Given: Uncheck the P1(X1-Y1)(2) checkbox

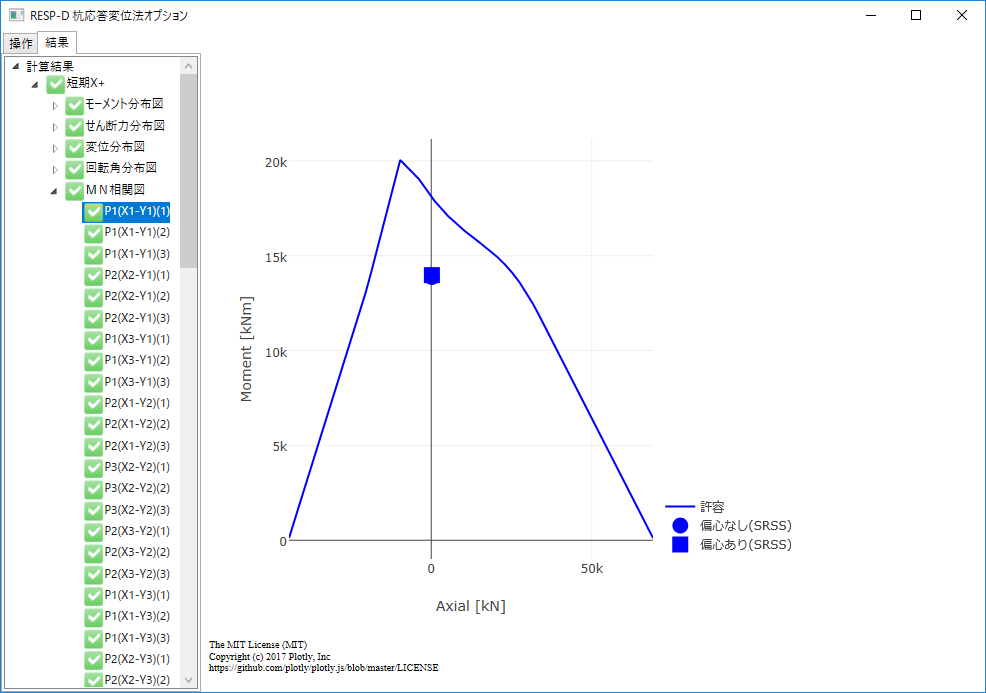Looking at the screenshot, I should pos(93,233).
